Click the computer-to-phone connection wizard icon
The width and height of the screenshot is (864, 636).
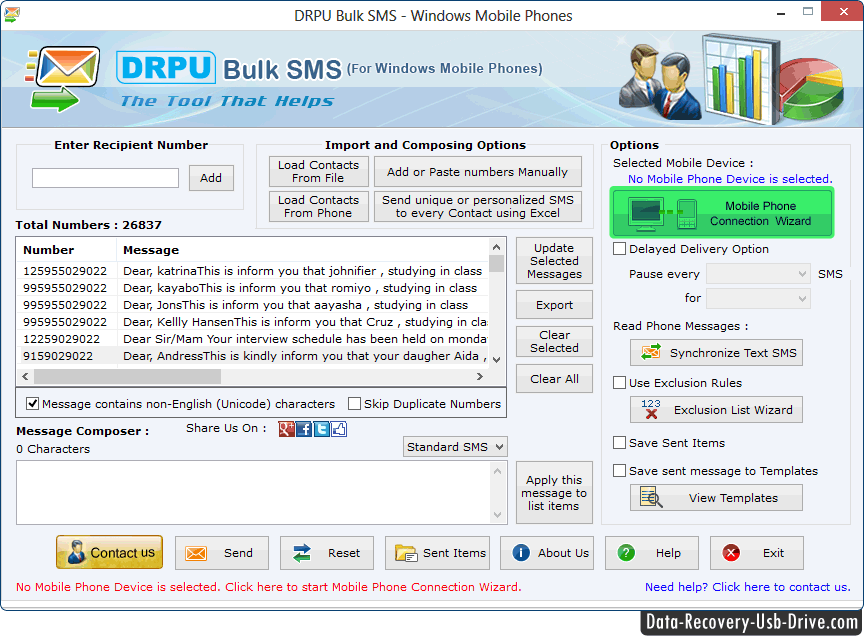(663, 214)
